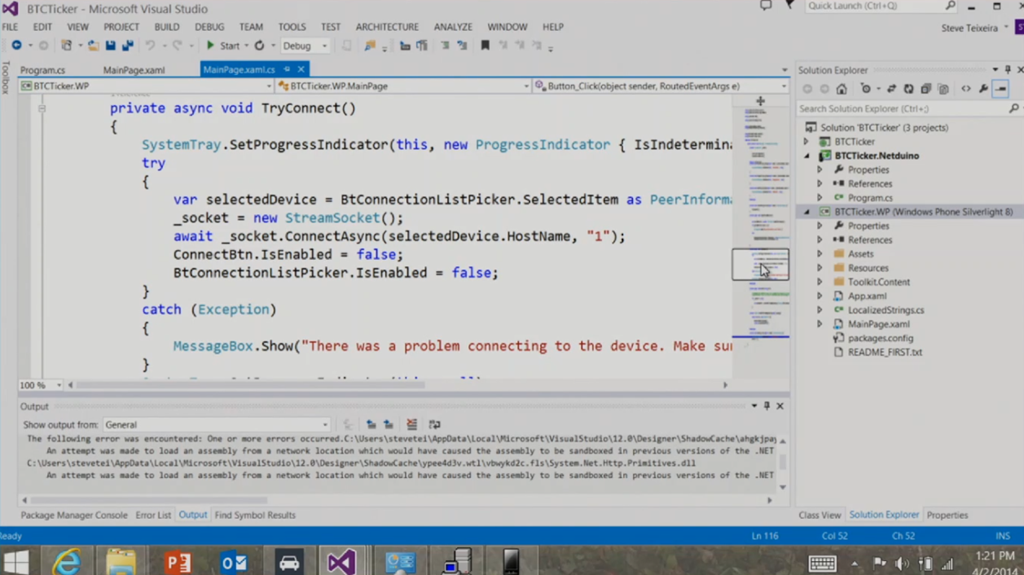Viewport: 1024px width, 575px height.
Task: Switch to the Program.cs tab
Action: (42, 70)
